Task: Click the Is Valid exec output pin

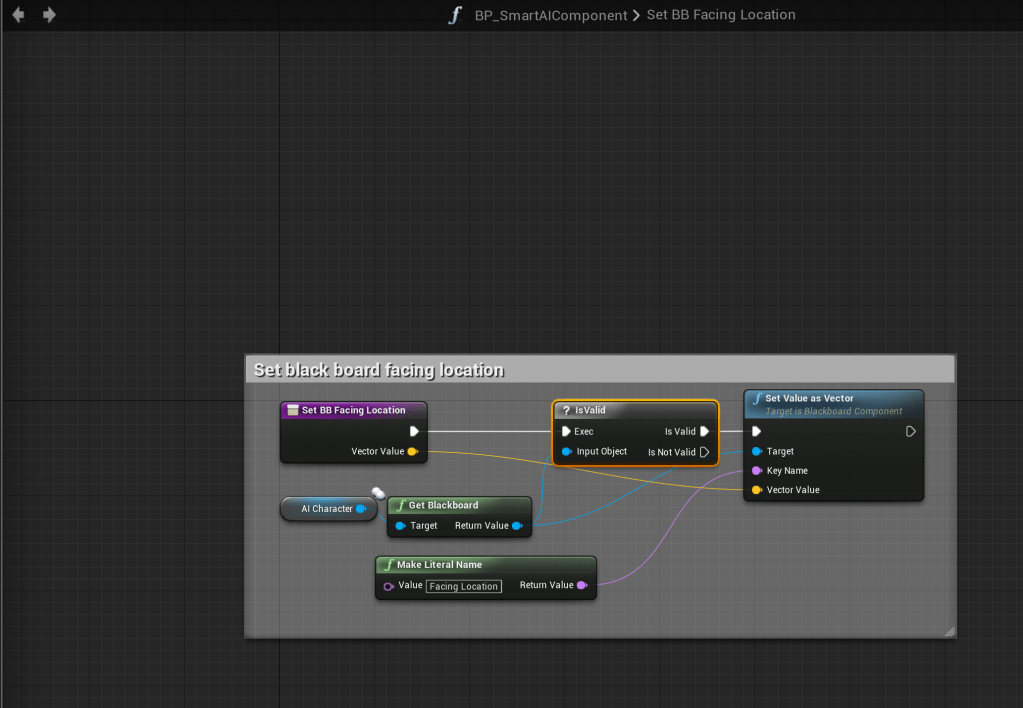Action: click(705, 432)
